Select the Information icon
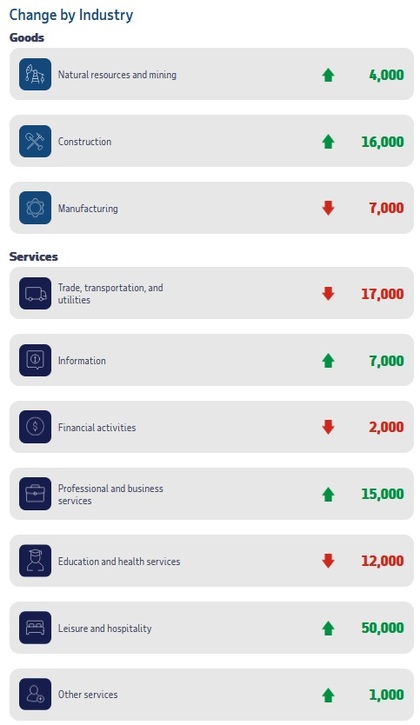 point(35,360)
